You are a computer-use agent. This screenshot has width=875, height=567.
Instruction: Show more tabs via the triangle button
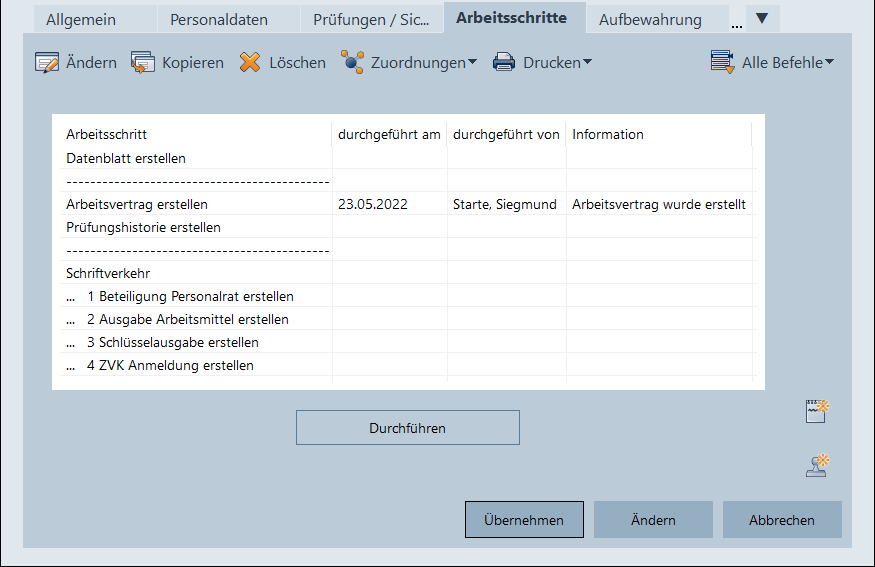(x=762, y=18)
